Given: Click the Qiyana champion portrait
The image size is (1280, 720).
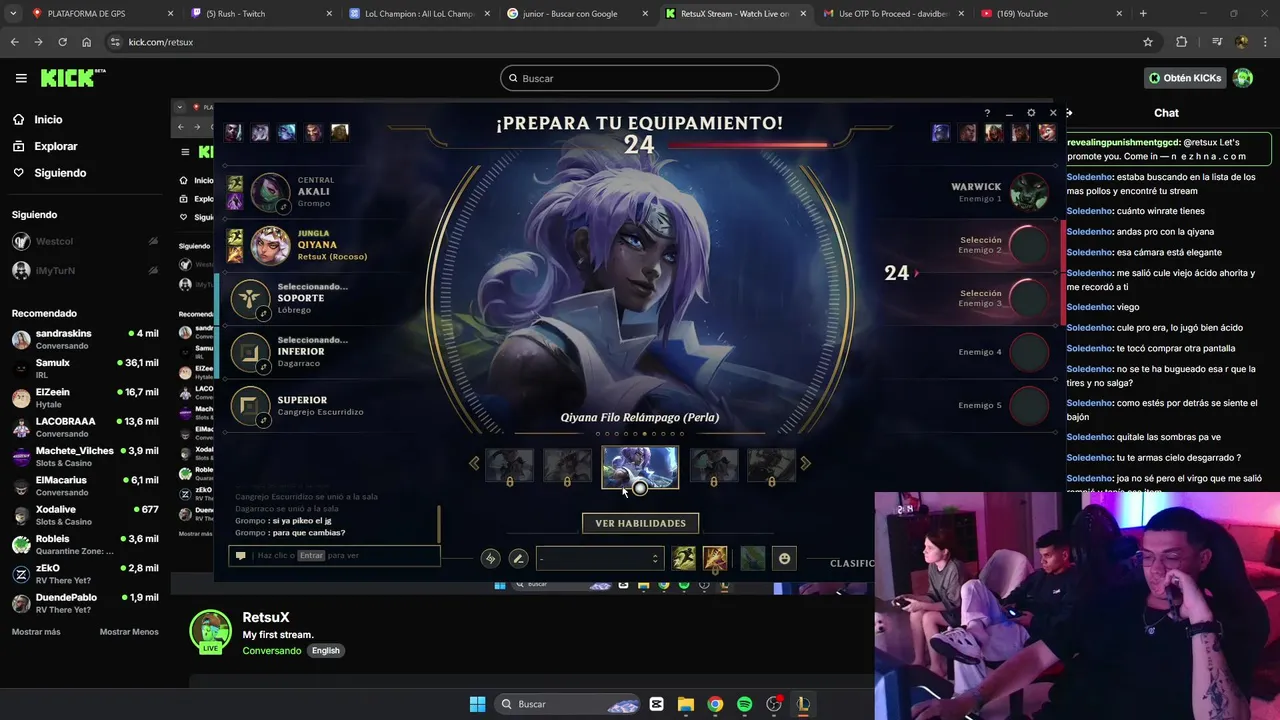Looking at the screenshot, I should point(270,245).
